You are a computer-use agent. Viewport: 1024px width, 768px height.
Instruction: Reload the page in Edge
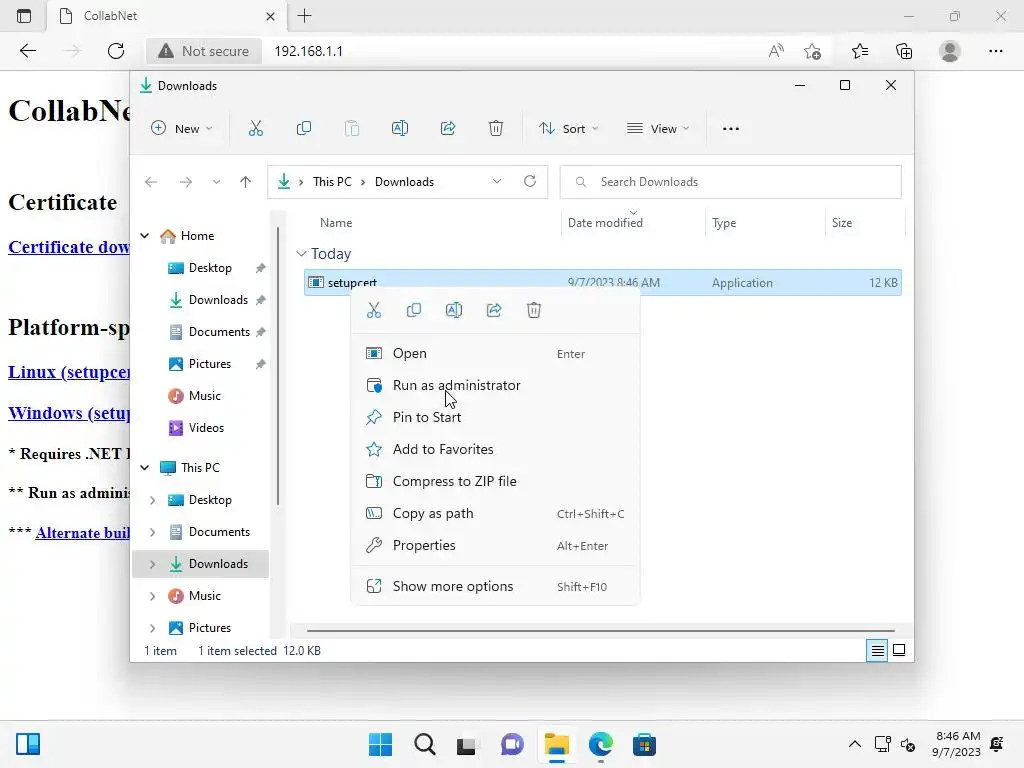tap(116, 51)
